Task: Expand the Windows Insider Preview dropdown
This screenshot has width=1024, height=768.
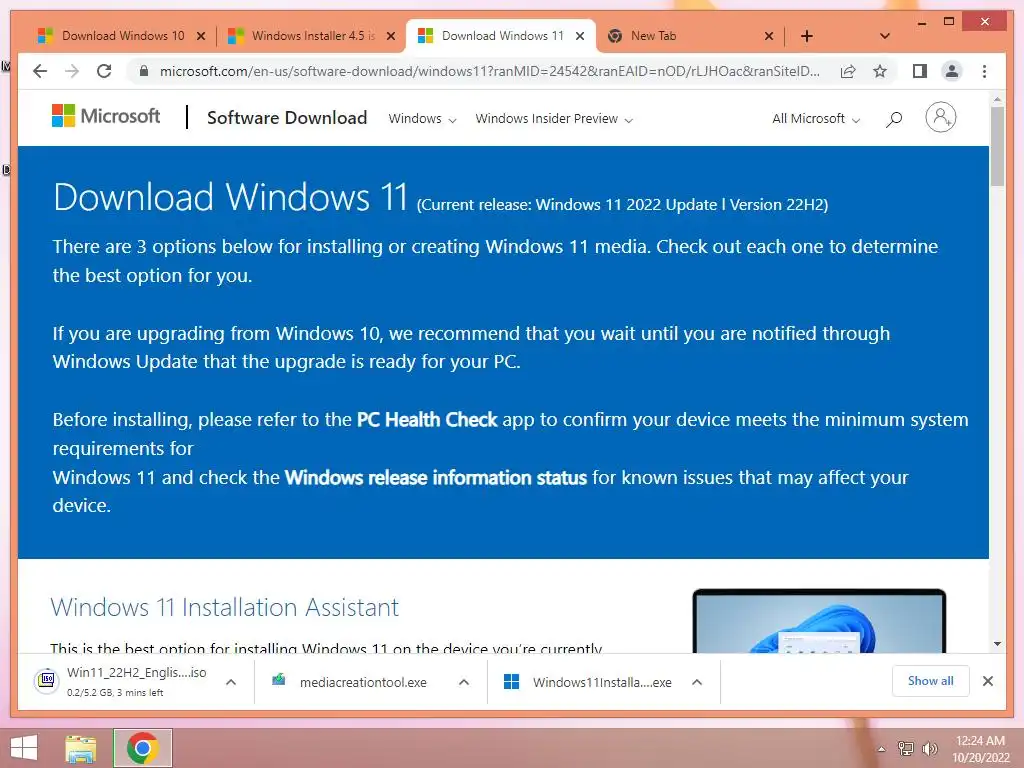Action: coord(554,119)
